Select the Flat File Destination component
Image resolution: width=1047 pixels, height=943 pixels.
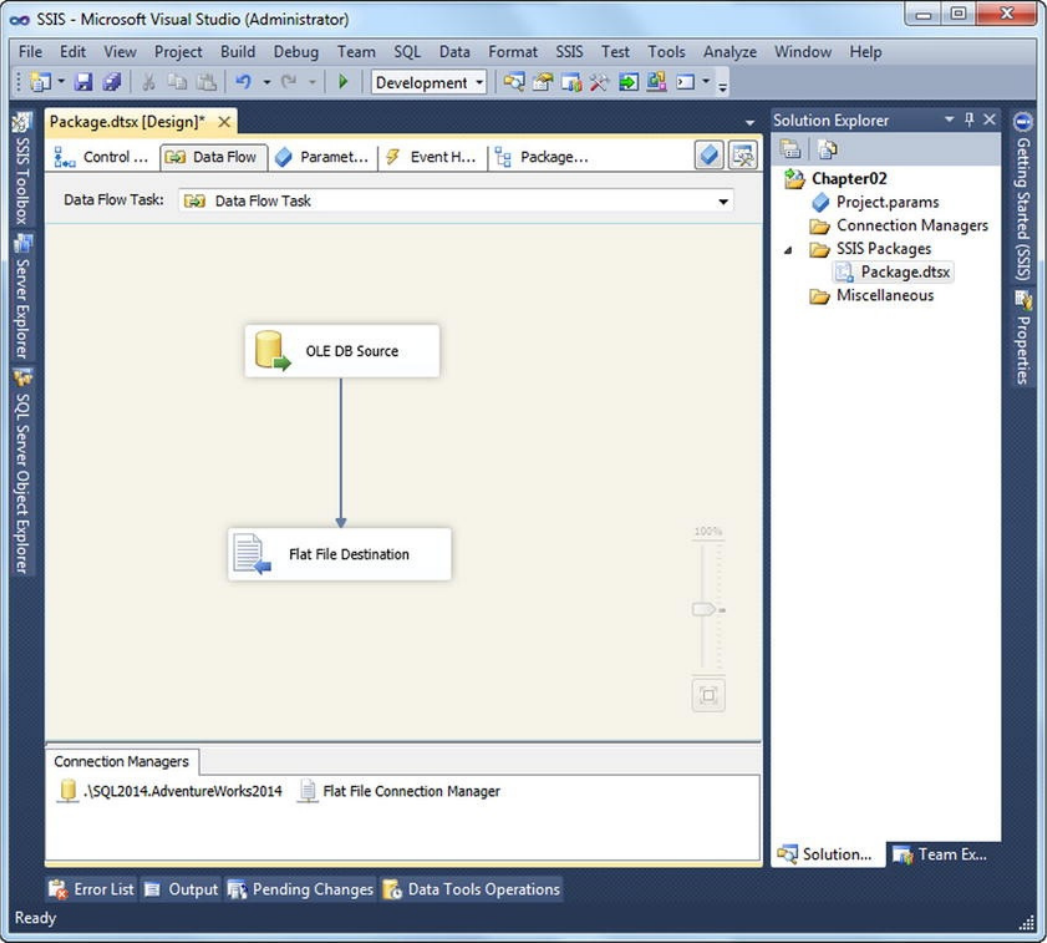click(339, 554)
